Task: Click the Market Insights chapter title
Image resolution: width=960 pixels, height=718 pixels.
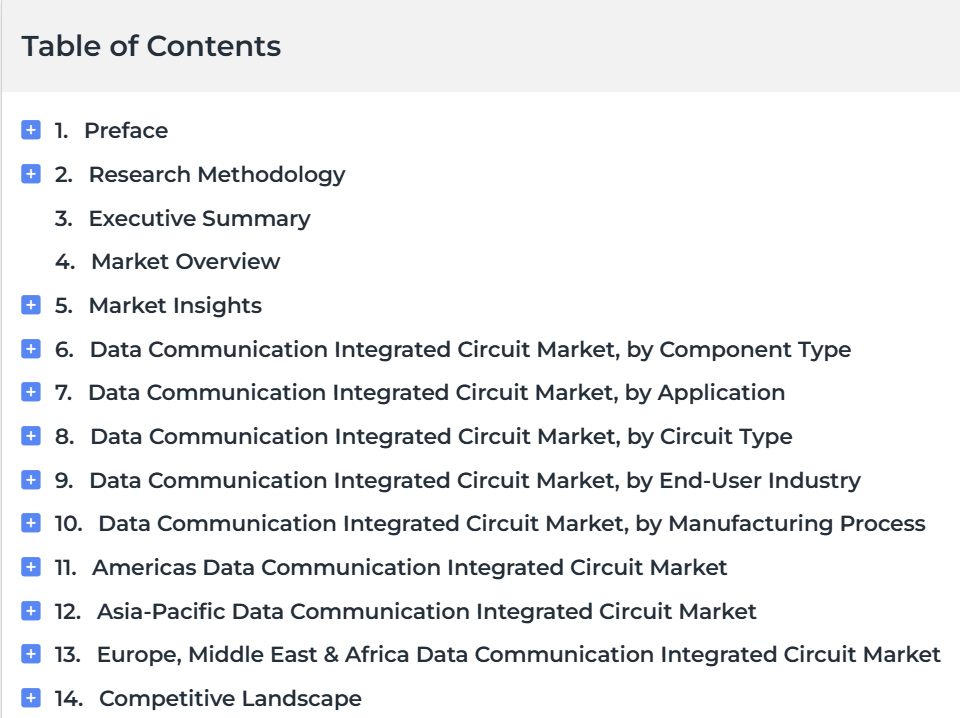Action: click(176, 305)
